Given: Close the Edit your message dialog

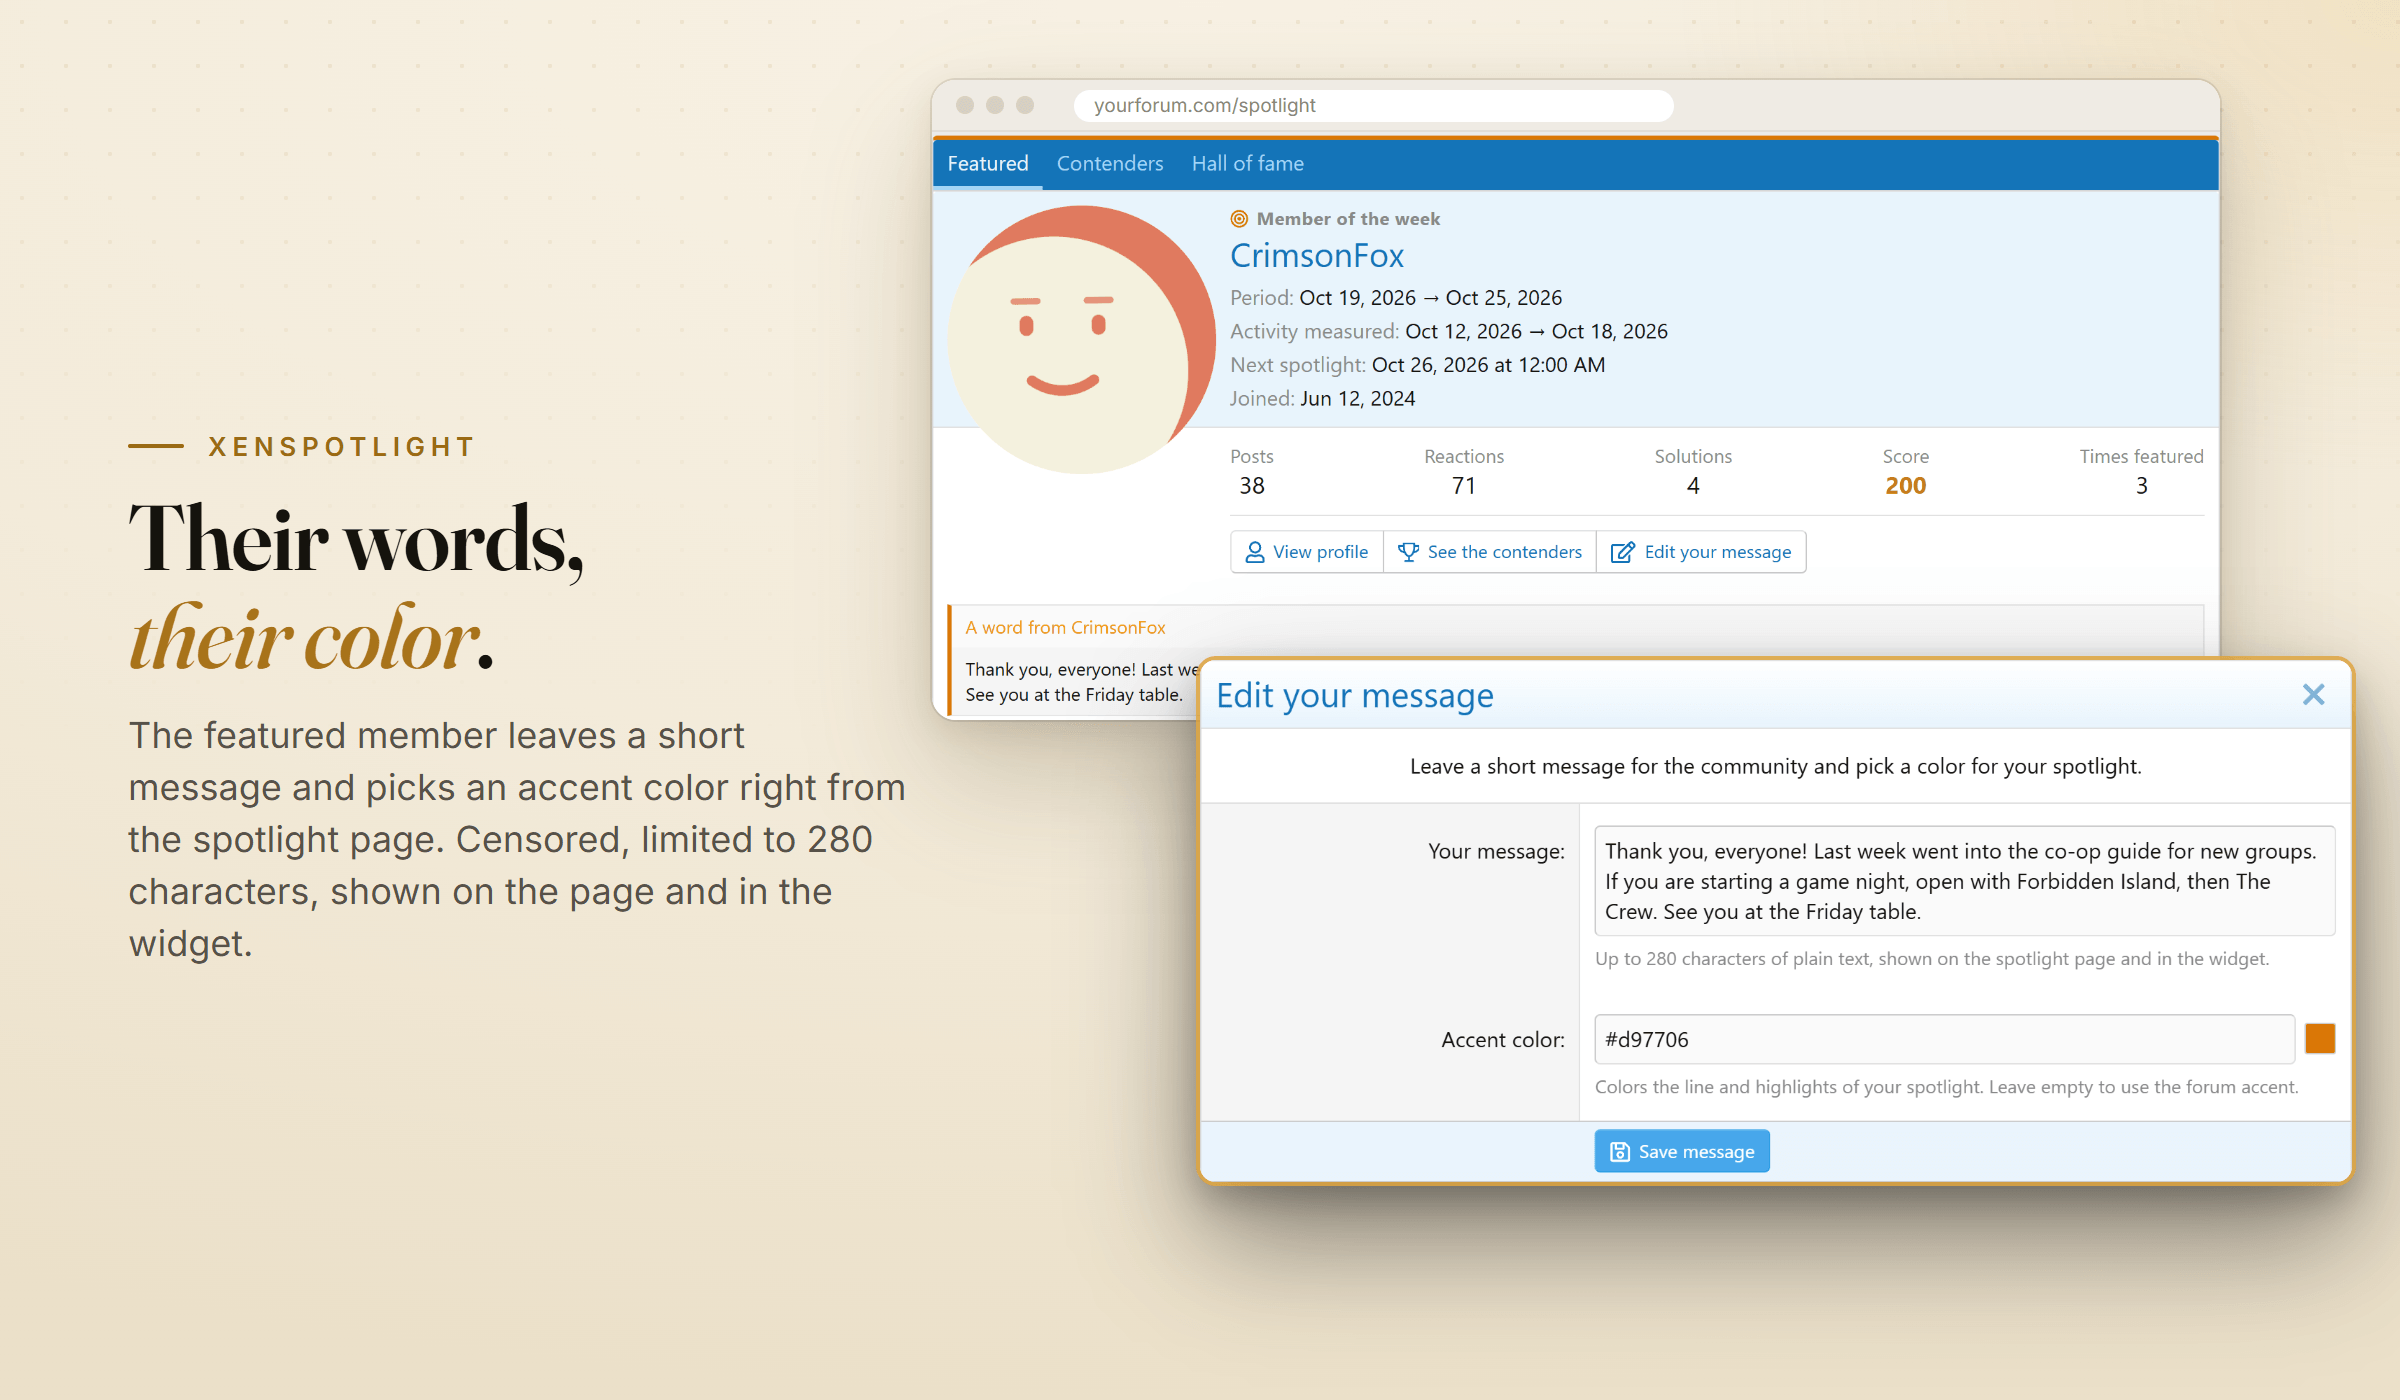Looking at the screenshot, I should tap(2313, 695).
